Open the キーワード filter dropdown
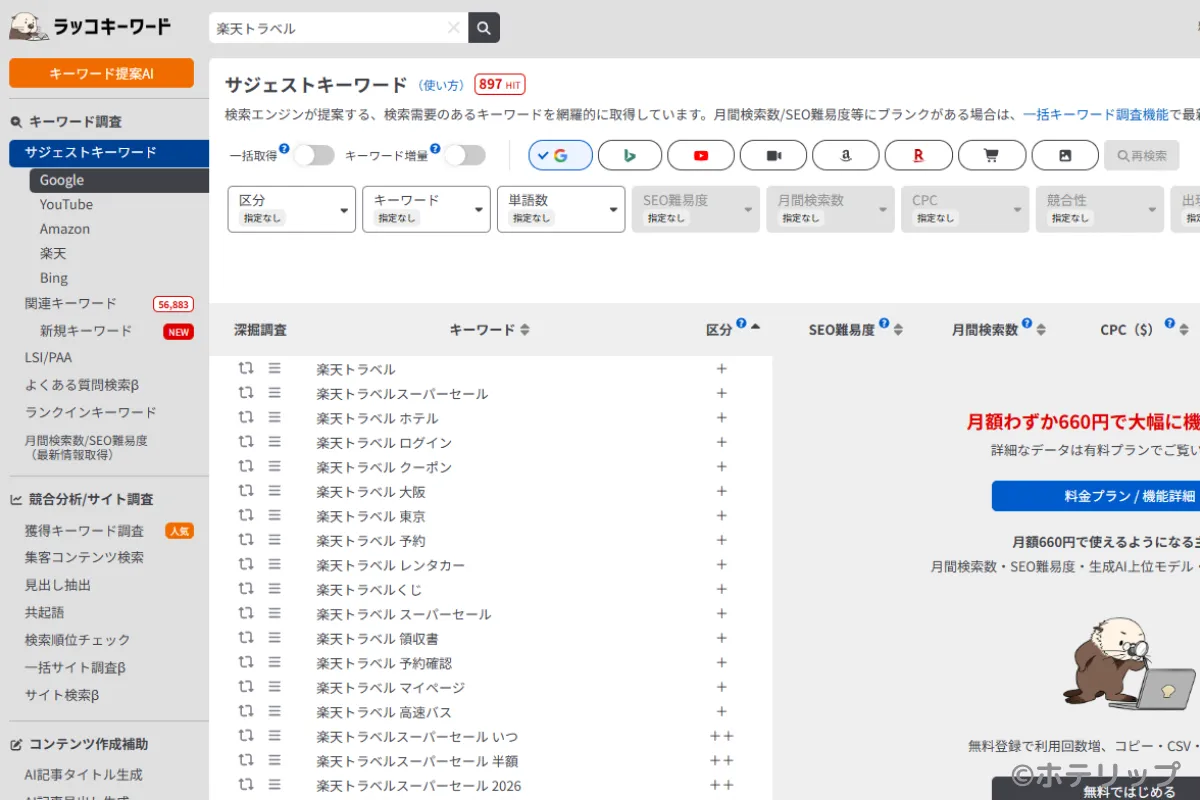This screenshot has width=1200, height=800. pyautogui.click(x=426, y=209)
